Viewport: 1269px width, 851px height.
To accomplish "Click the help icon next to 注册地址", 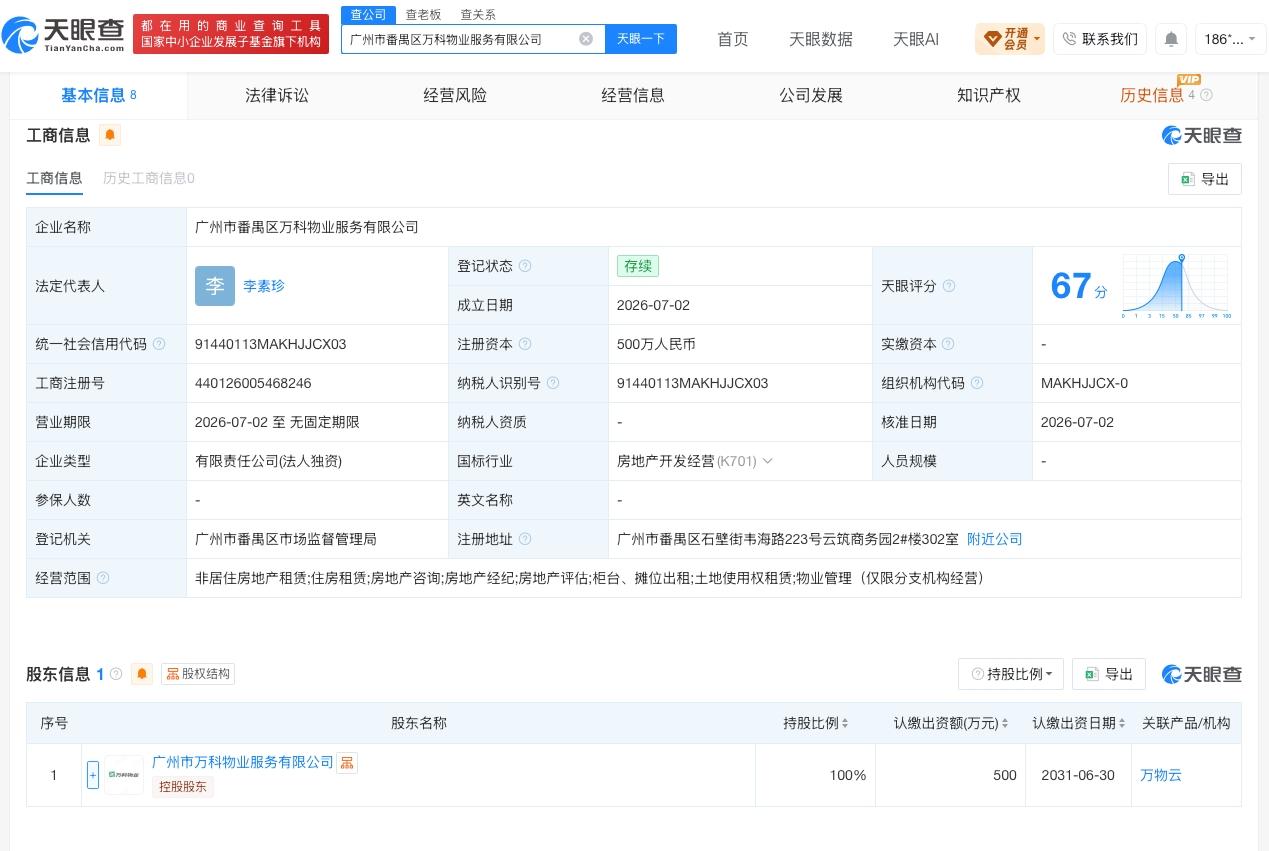I will pyautogui.click(x=525, y=539).
